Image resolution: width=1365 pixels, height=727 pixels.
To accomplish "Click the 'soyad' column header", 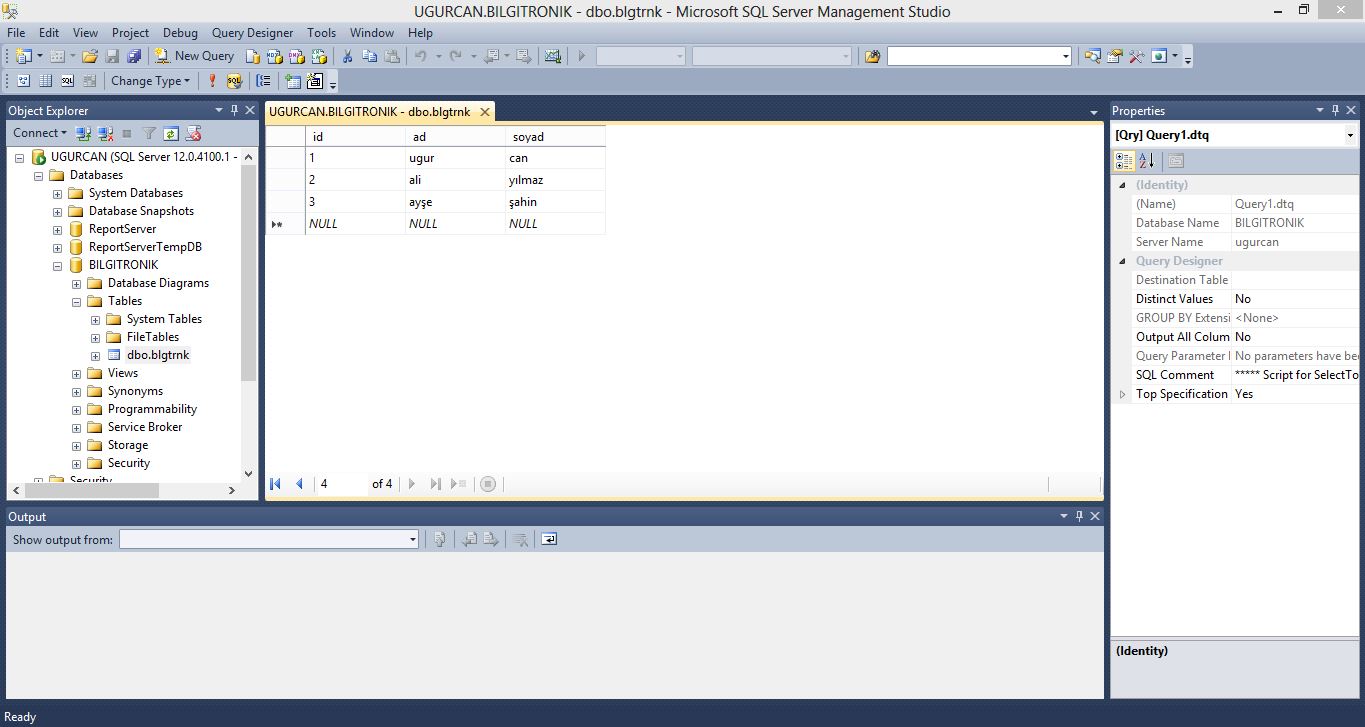I will [555, 136].
